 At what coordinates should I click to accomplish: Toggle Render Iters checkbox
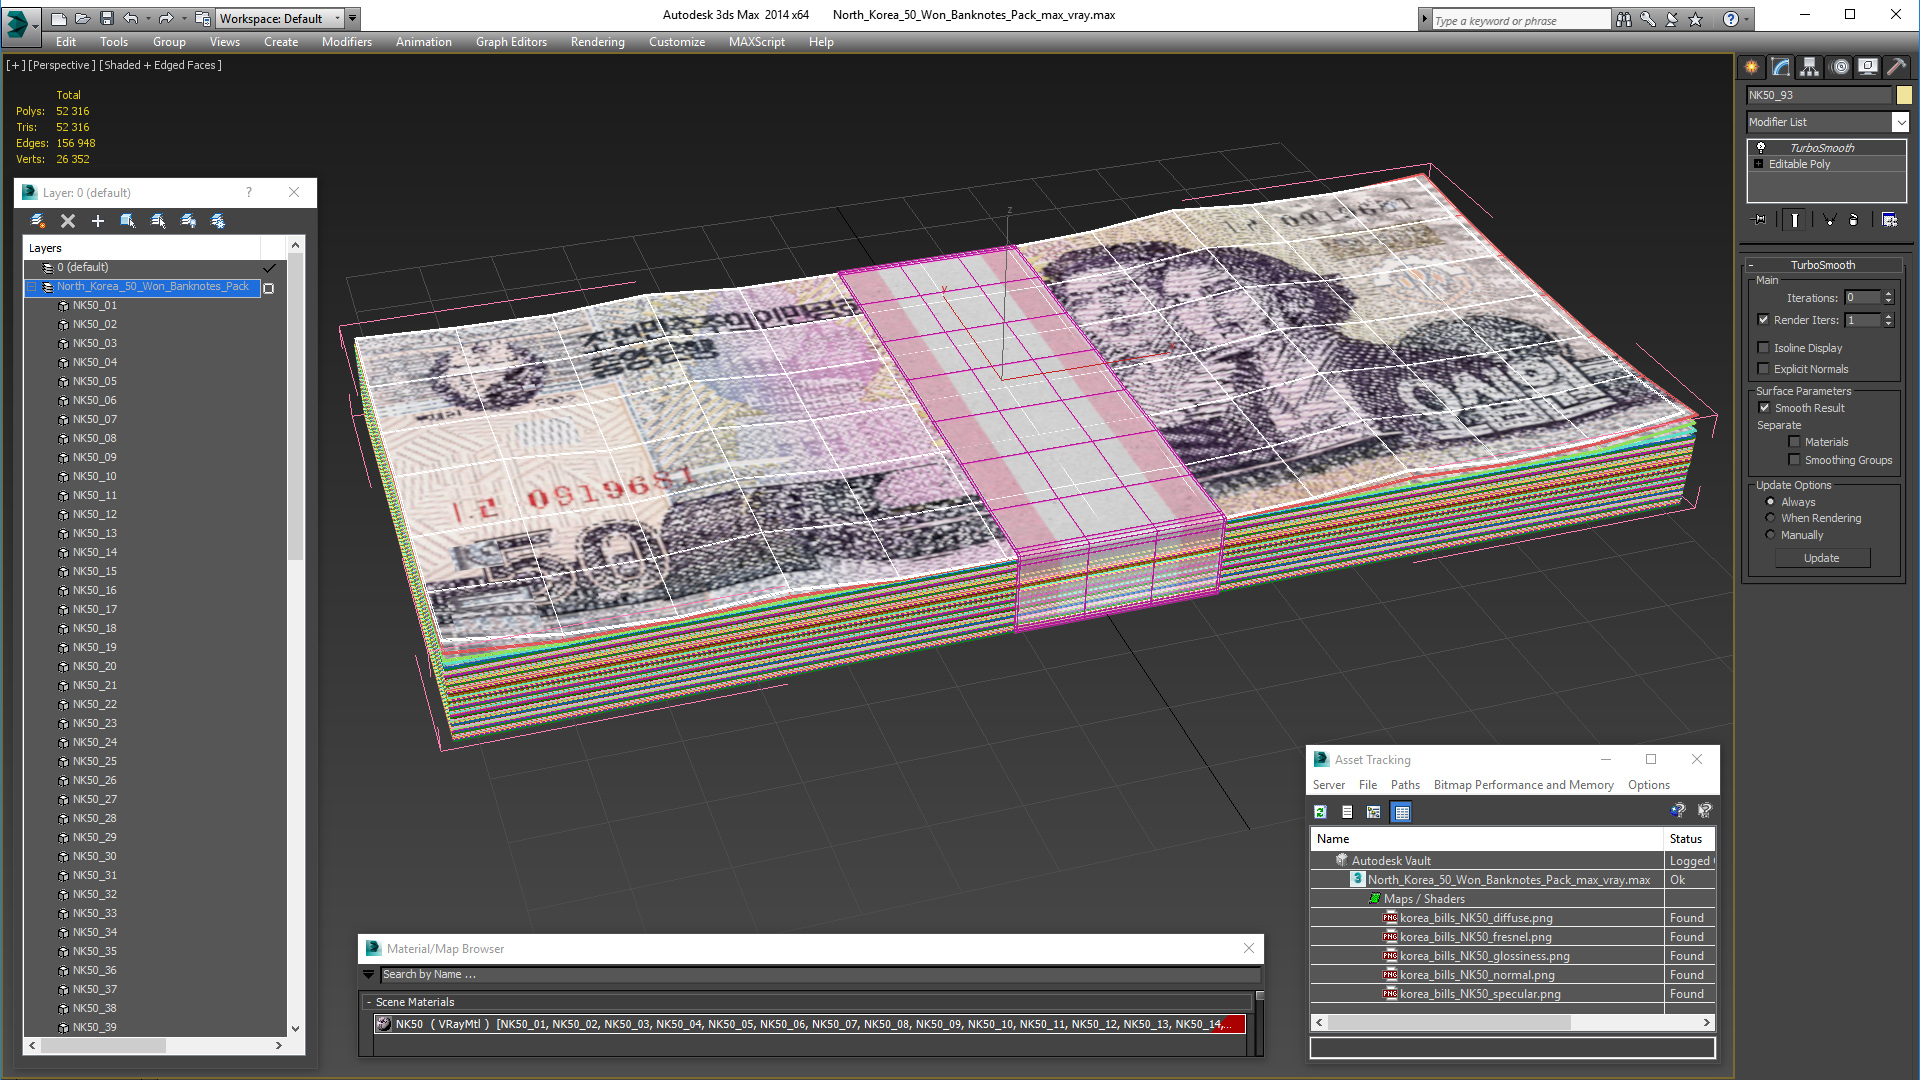pos(1764,320)
